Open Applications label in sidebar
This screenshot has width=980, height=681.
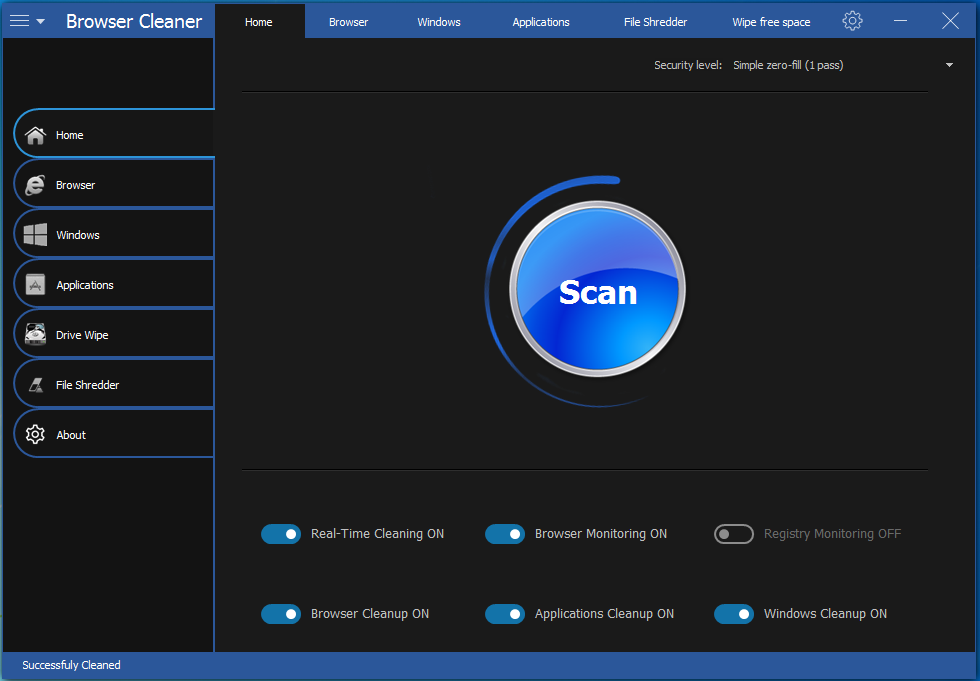coord(85,285)
